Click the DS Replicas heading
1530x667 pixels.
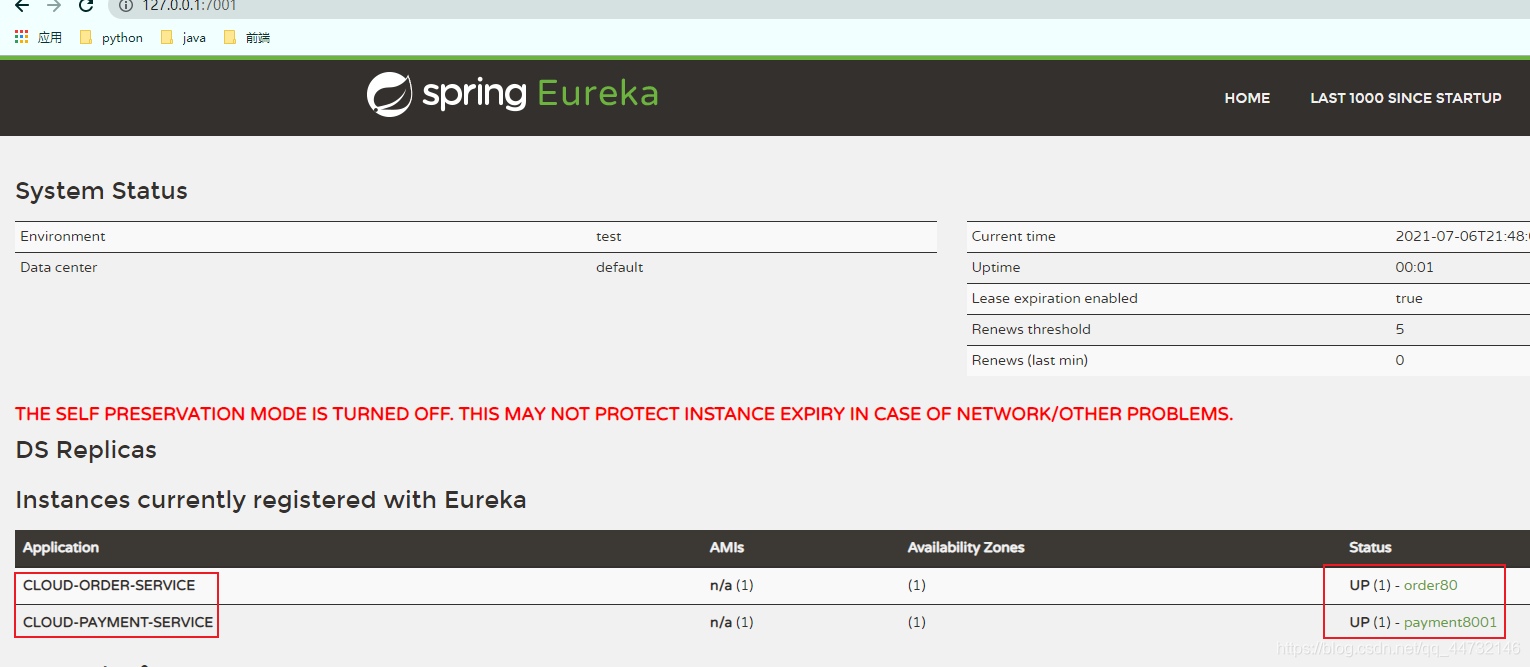[x=86, y=450]
